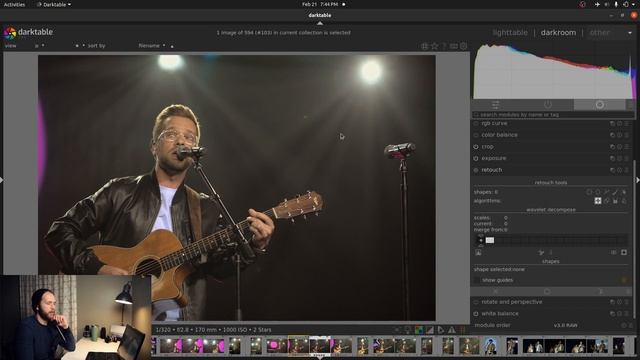640x360 pixels.
Task: Select the path shape retouch tool
Action: coord(607,192)
